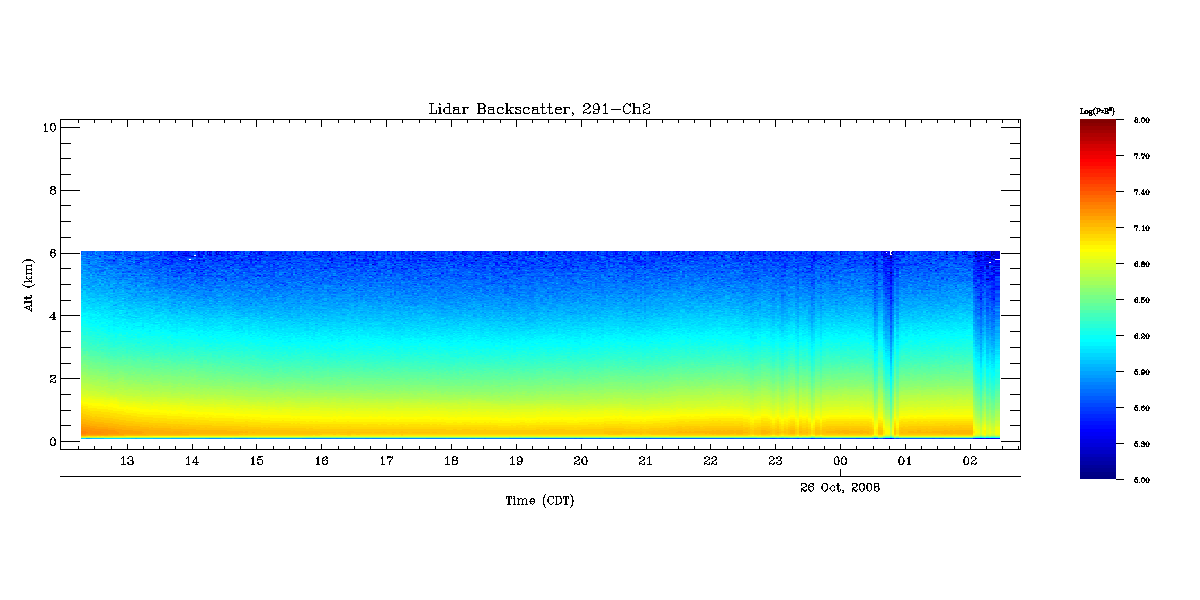Click the '16' hour tick label
The image size is (1200, 600).
[321, 461]
